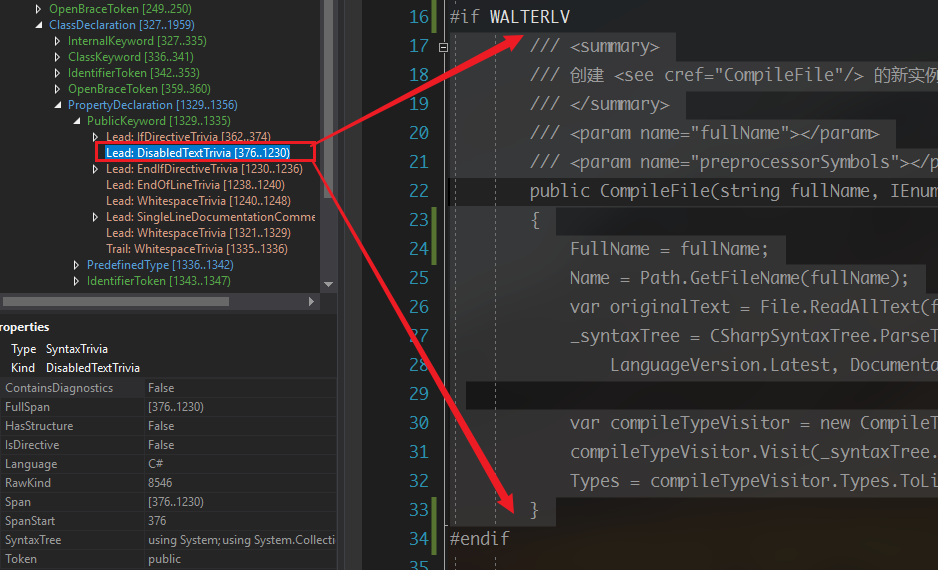Click the var compileTypeVisitor code line
This screenshot has height=570, width=938.
click(754, 423)
